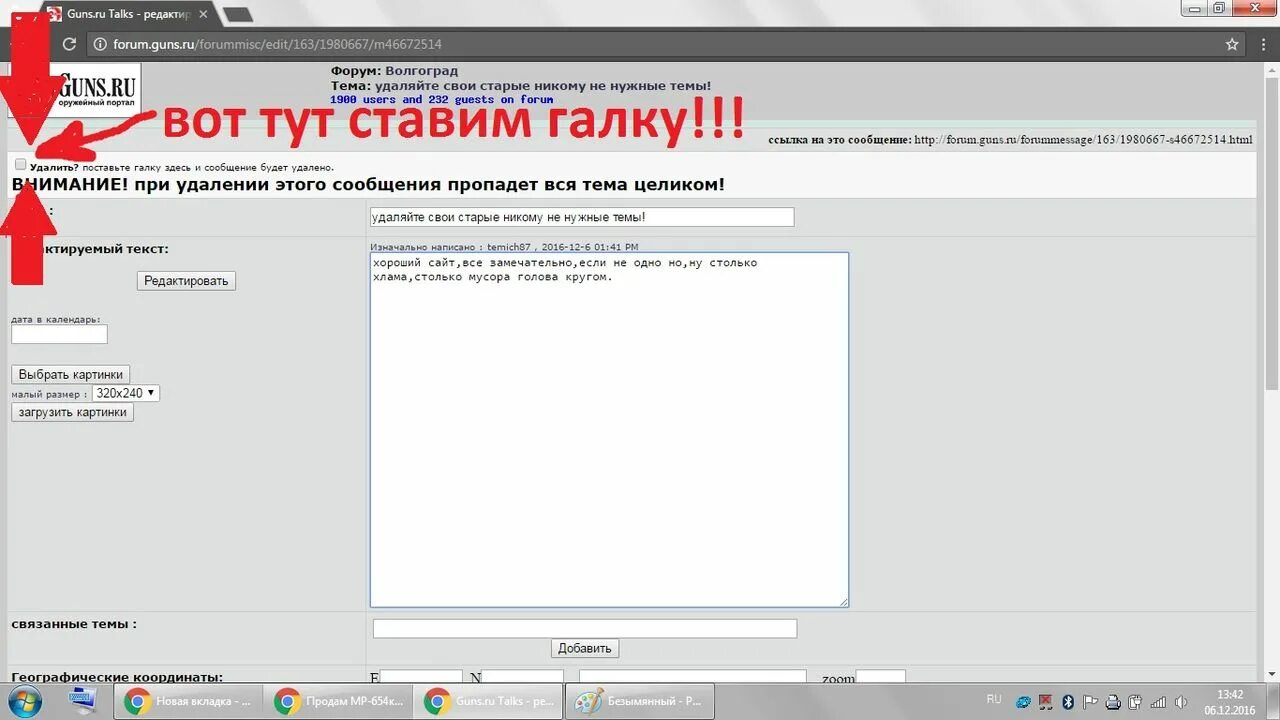The image size is (1280, 720).
Task: Click the calendar date input field
Action: [x=59, y=335]
